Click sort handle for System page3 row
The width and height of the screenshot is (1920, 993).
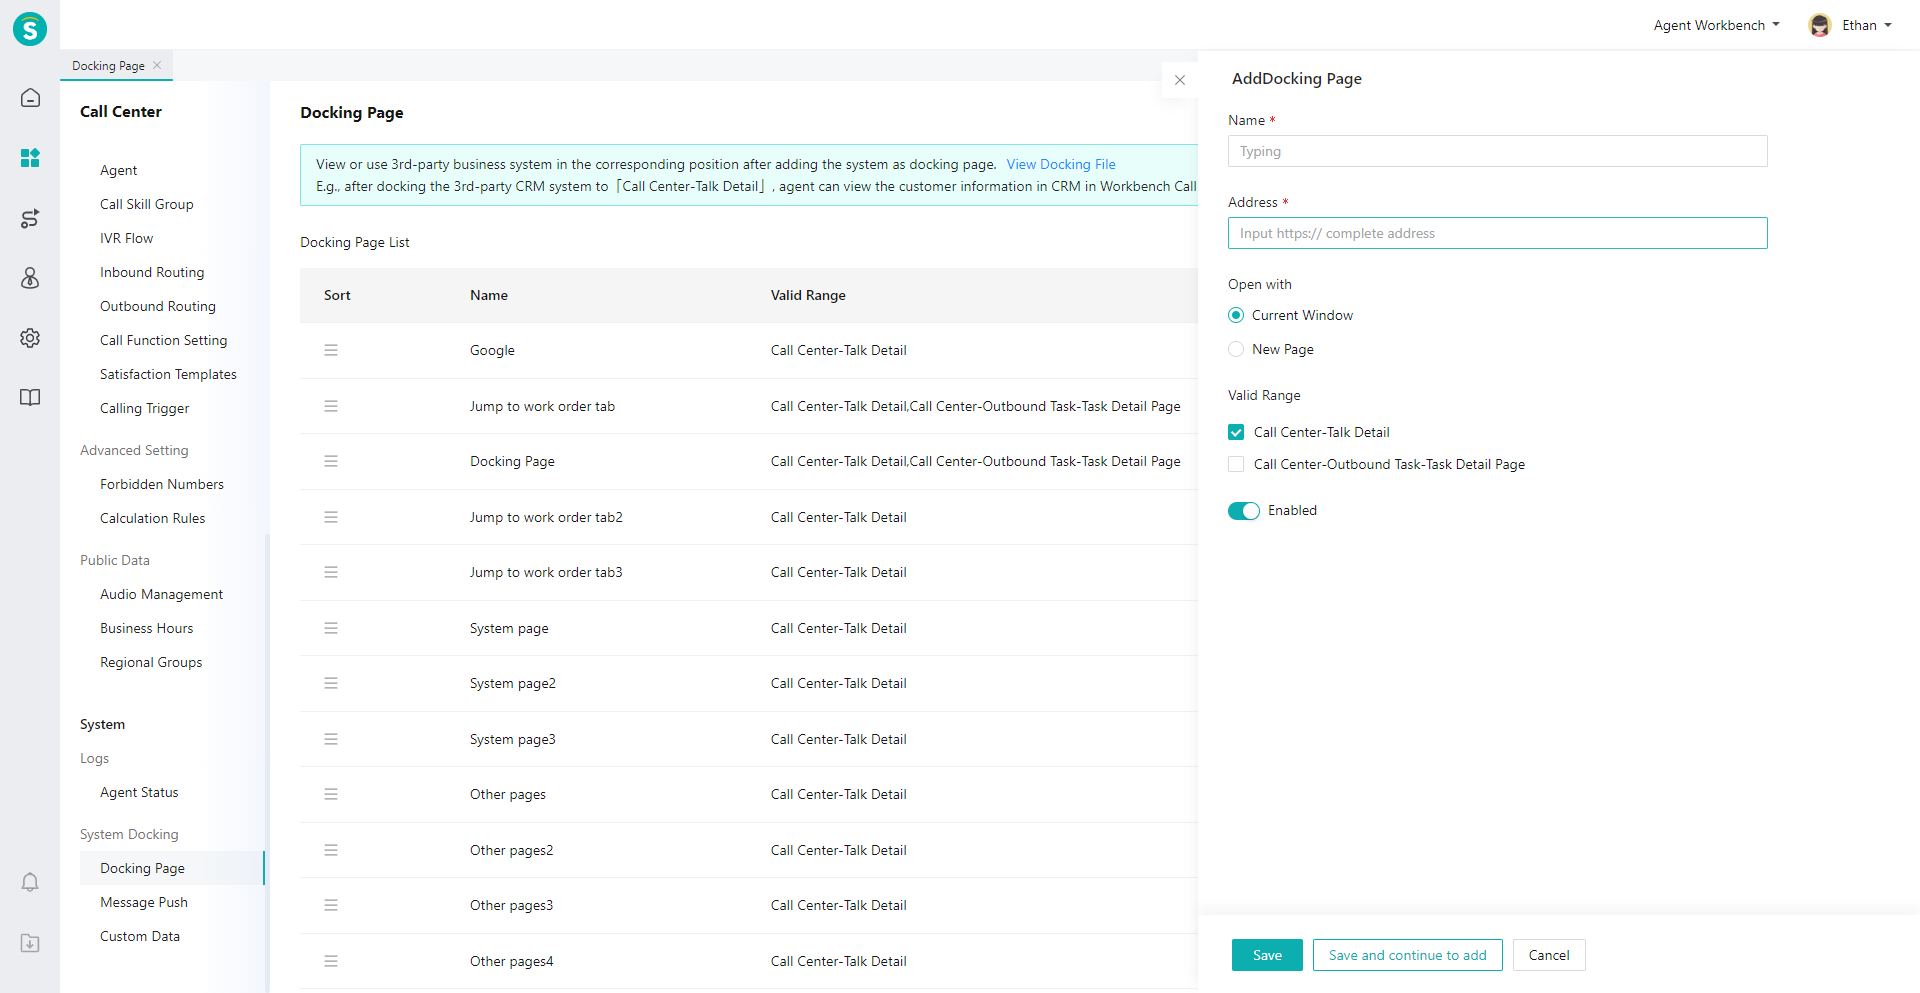click(x=331, y=739)
